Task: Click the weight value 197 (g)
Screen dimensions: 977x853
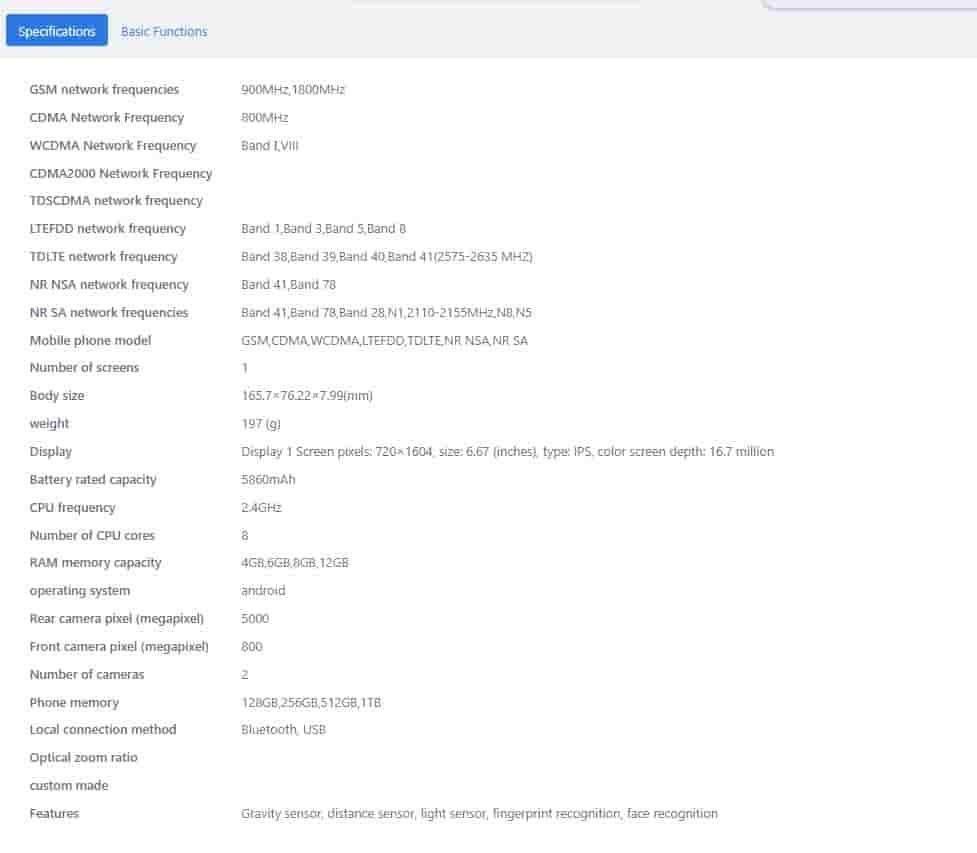Action: pyautogui.click(x=261, y=424)
